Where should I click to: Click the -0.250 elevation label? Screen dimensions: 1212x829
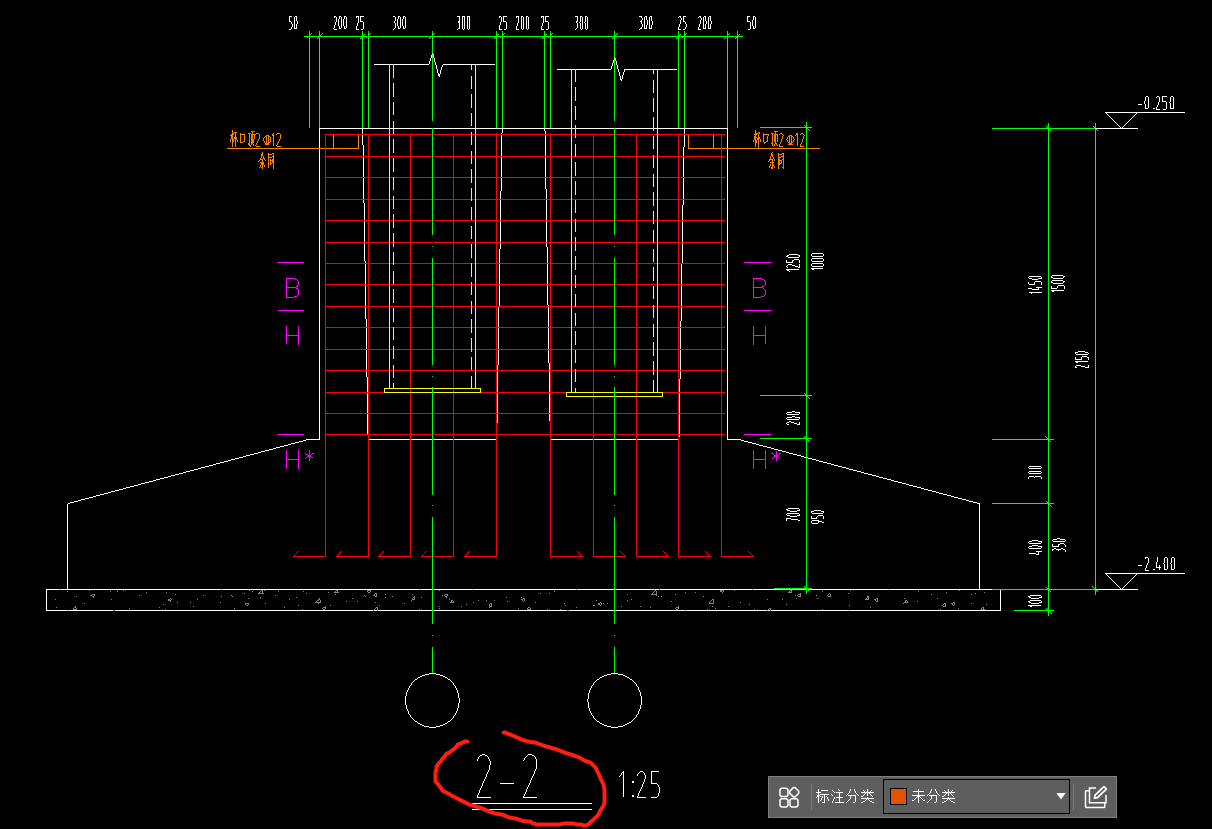pyautogui.click(x=1155, y=103)
